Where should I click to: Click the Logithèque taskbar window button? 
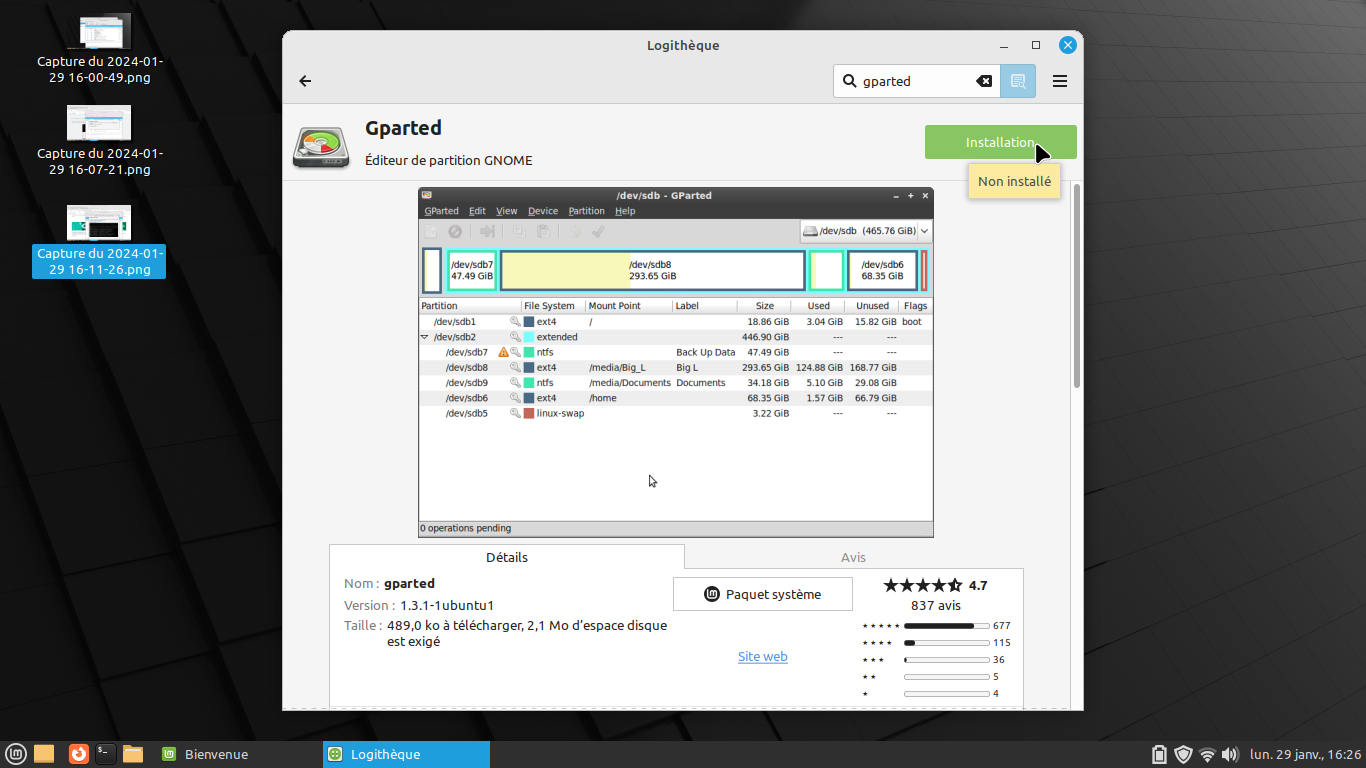click(x=406, y=754)
